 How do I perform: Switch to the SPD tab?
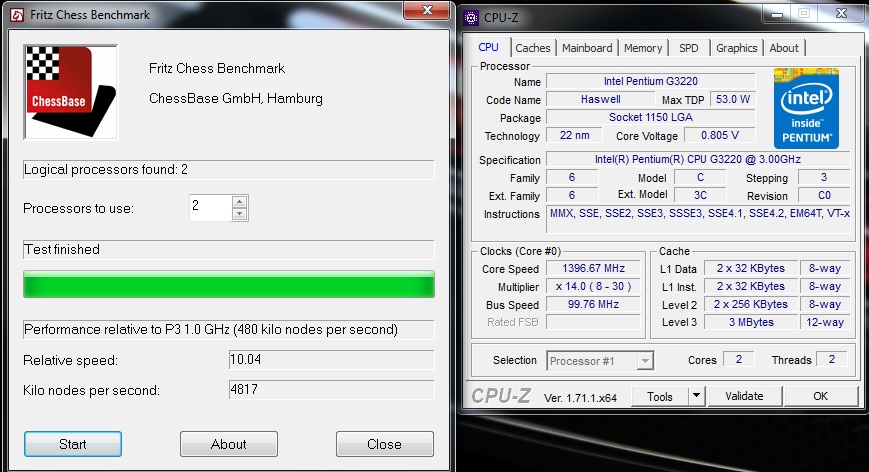(688, 48)
